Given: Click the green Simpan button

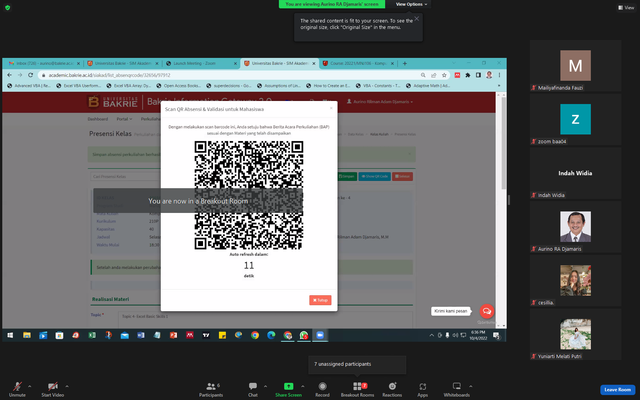Looking at the screenshot, I should pyautogui.click(x=347, y=176).
